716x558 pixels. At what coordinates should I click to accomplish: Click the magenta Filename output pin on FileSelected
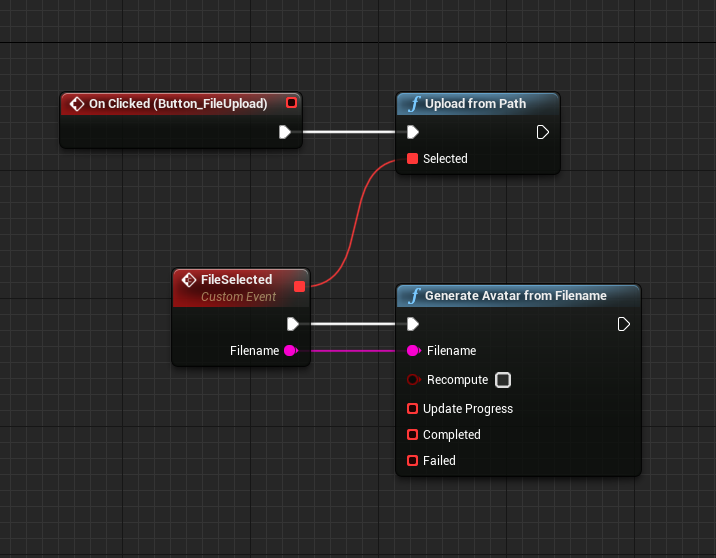point(291,351)
